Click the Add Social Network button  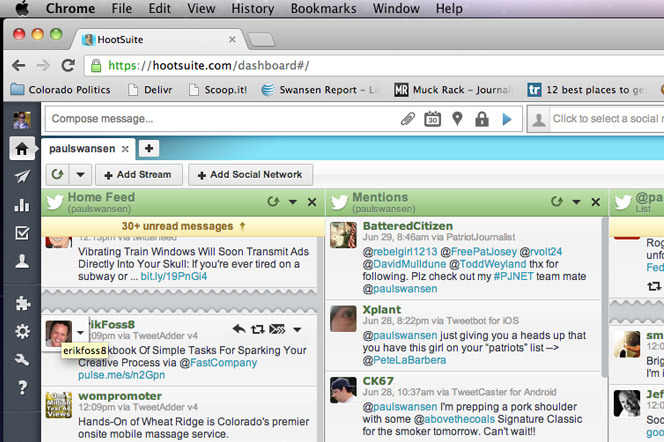click(x=251, y=174)
